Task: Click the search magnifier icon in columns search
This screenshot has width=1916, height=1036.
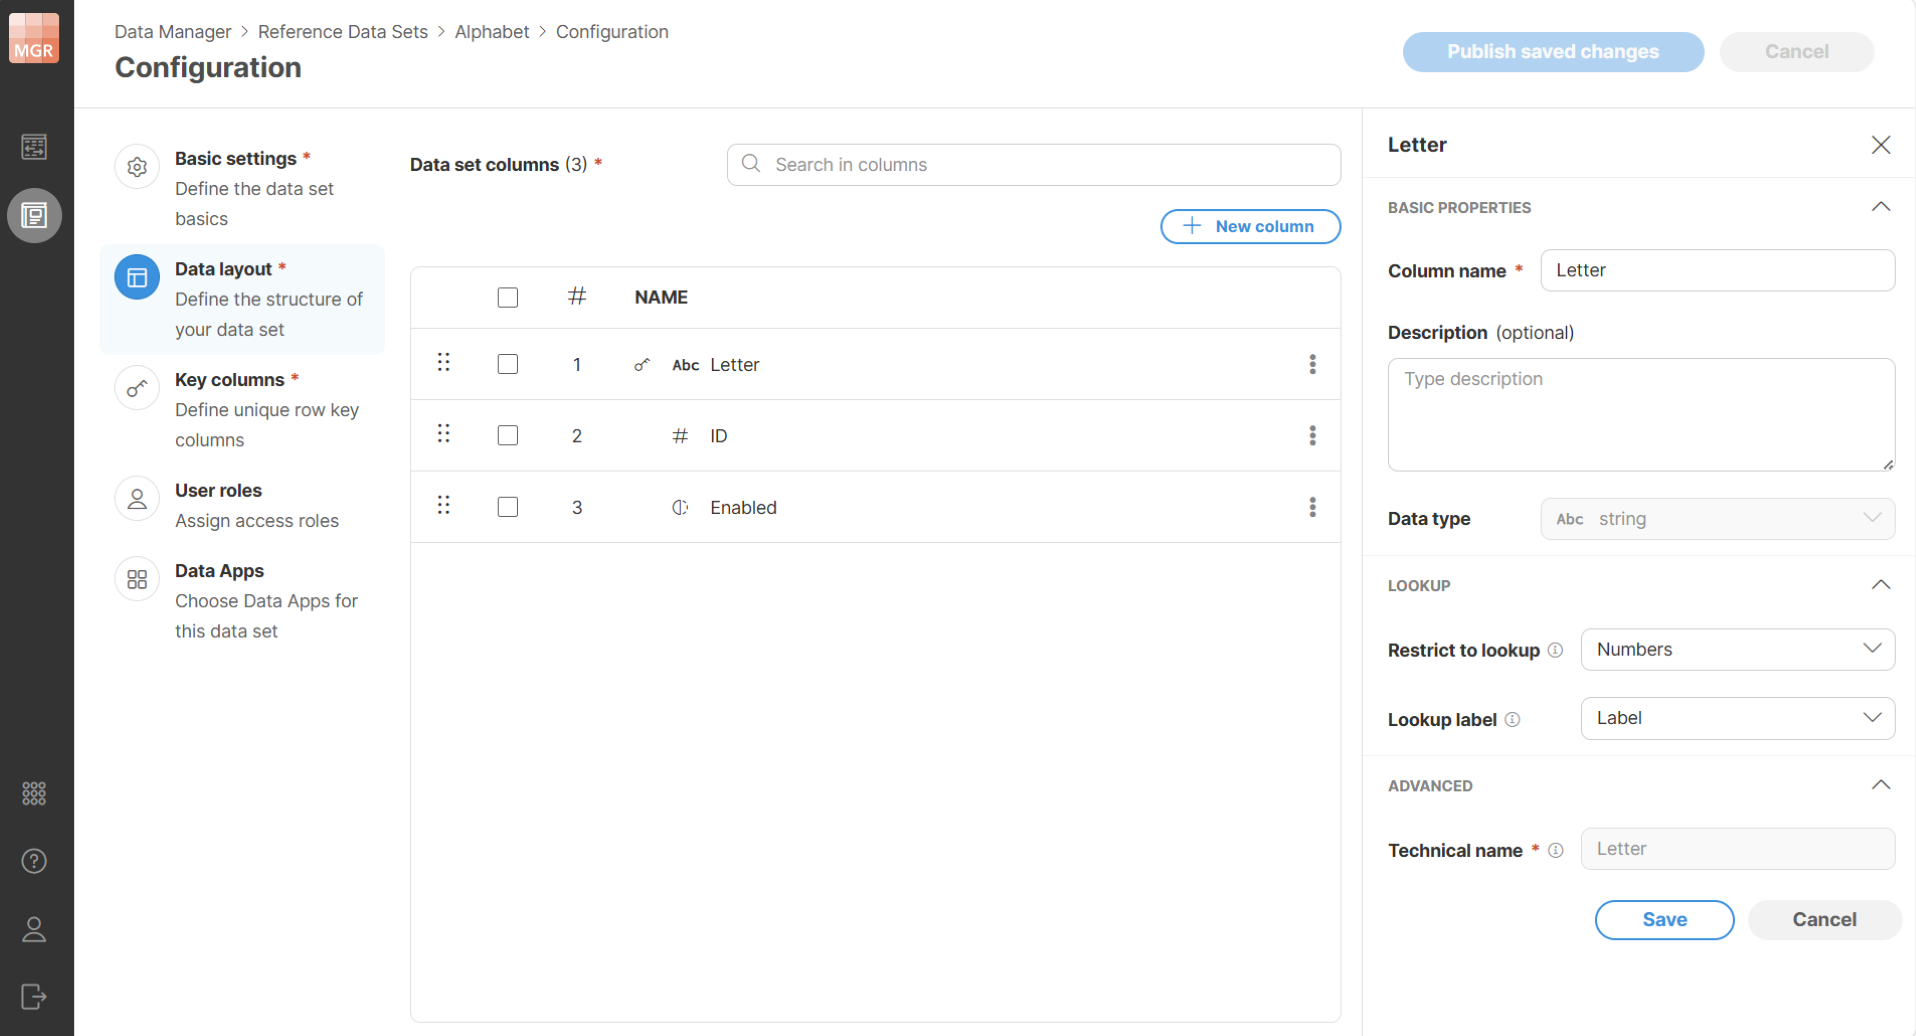Action: 751,163
